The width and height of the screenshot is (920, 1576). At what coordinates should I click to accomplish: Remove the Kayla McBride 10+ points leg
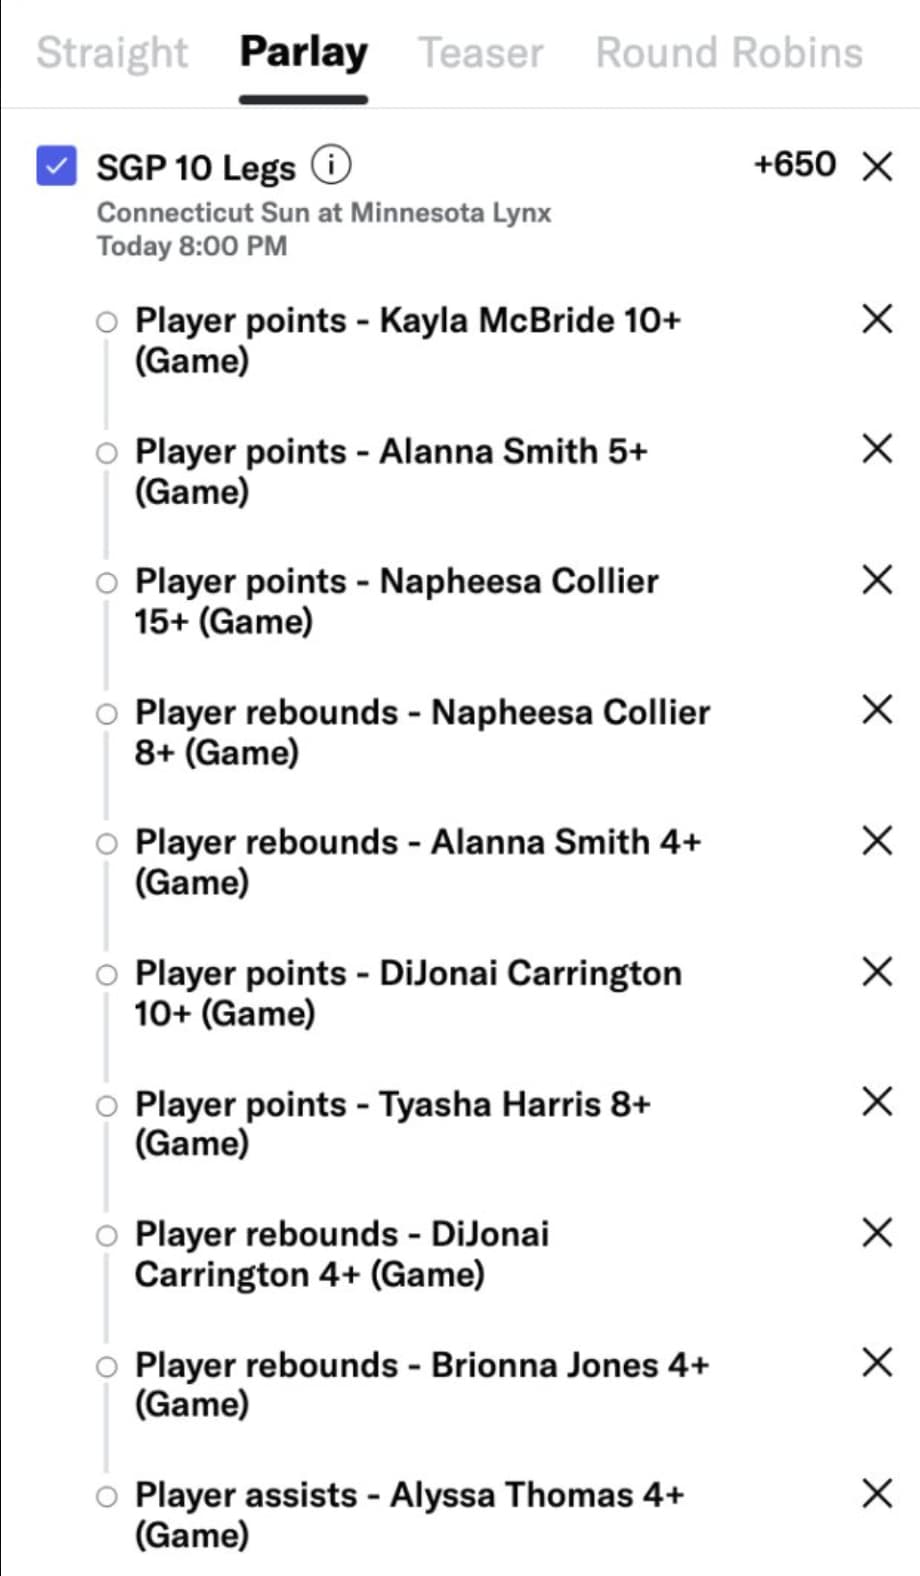876,319
